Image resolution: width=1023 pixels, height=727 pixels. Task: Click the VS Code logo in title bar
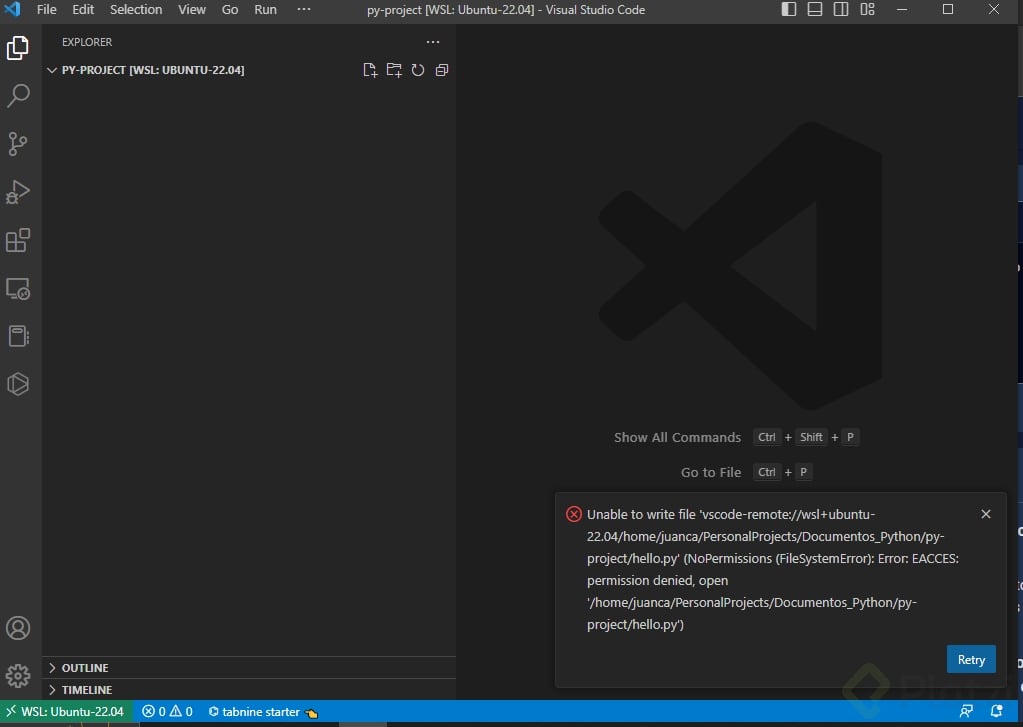(x=12, y=9)
